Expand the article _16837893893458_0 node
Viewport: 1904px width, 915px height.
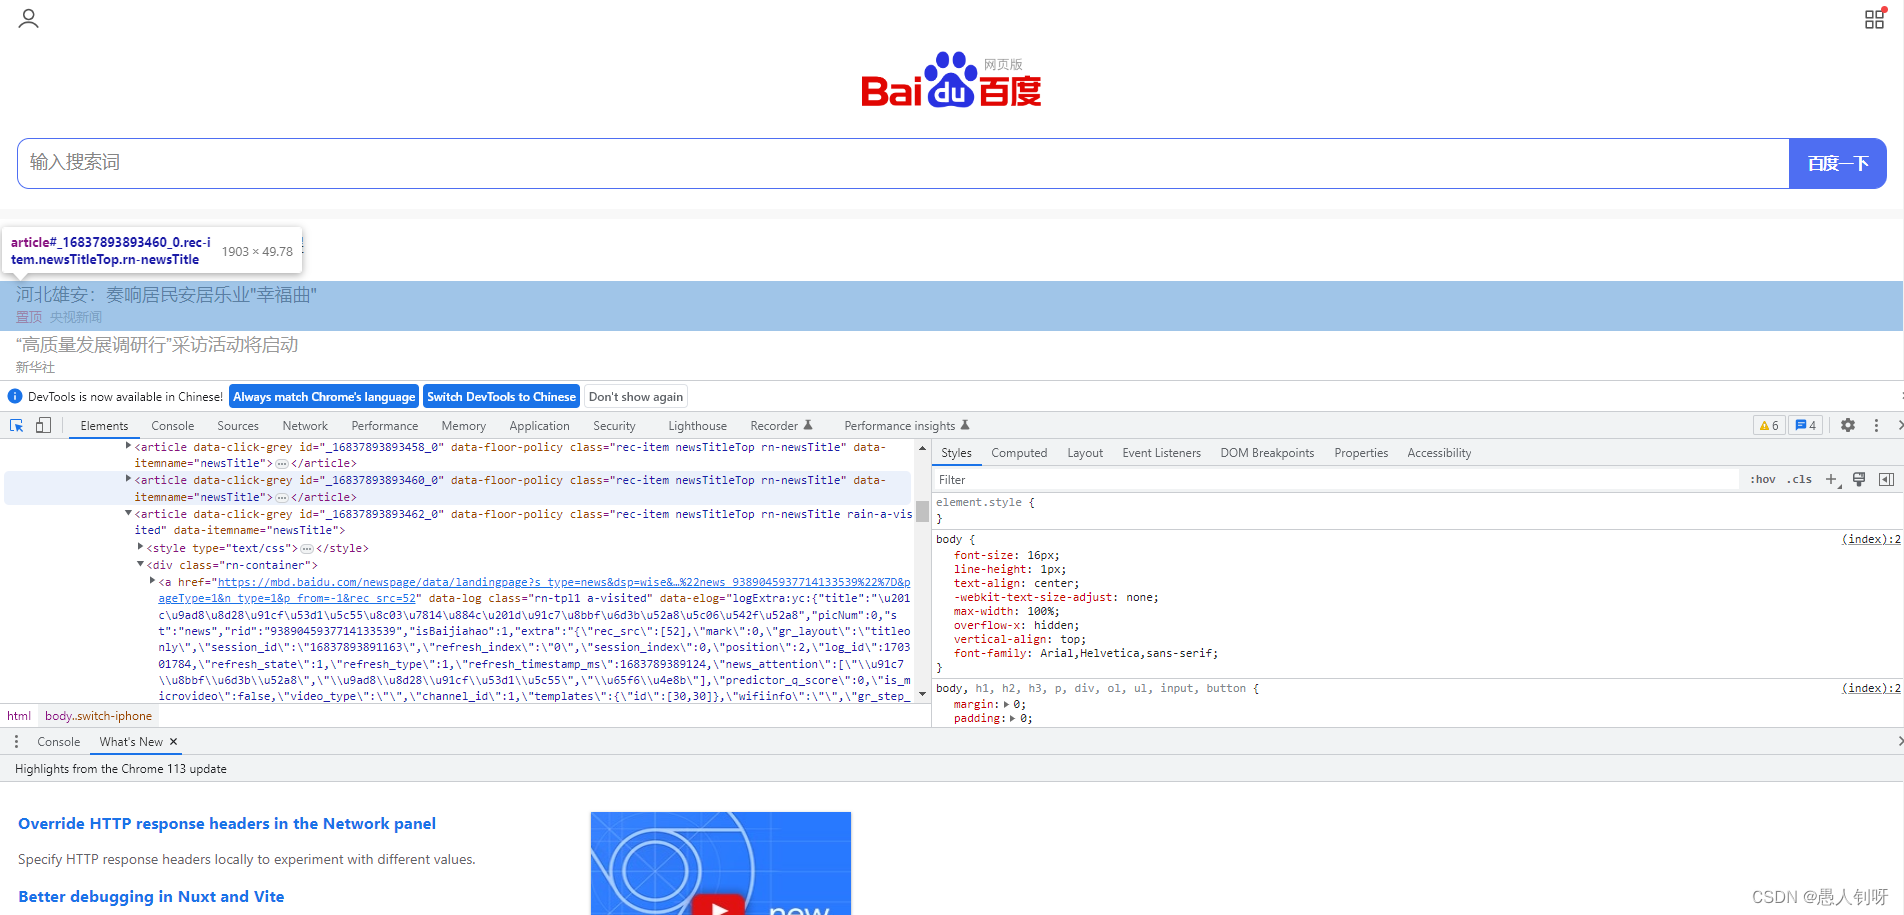pos(128,447)
